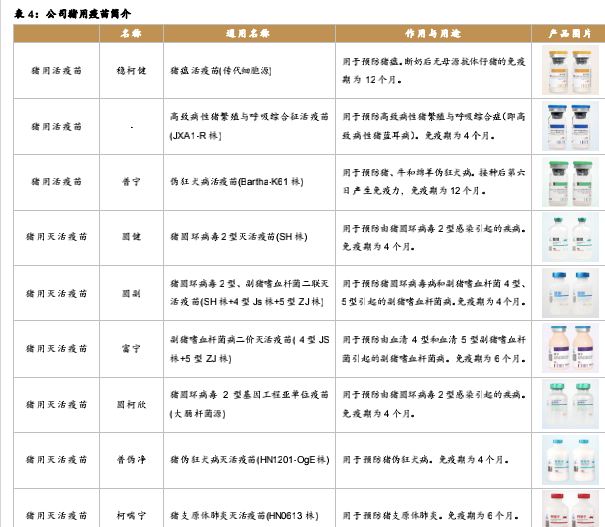
Task: Select the product name "柯喘宁"
Action: click(x=131, y=515)
